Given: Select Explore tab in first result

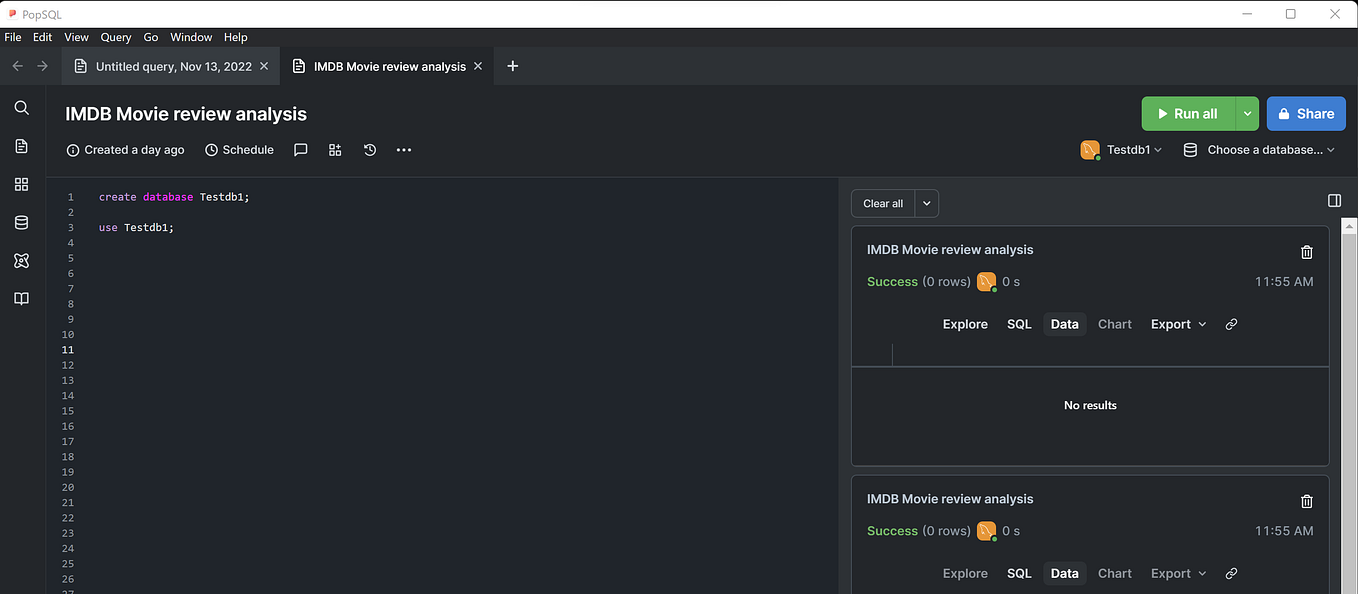Looking at the screenshot, I should tap(965, 324).
